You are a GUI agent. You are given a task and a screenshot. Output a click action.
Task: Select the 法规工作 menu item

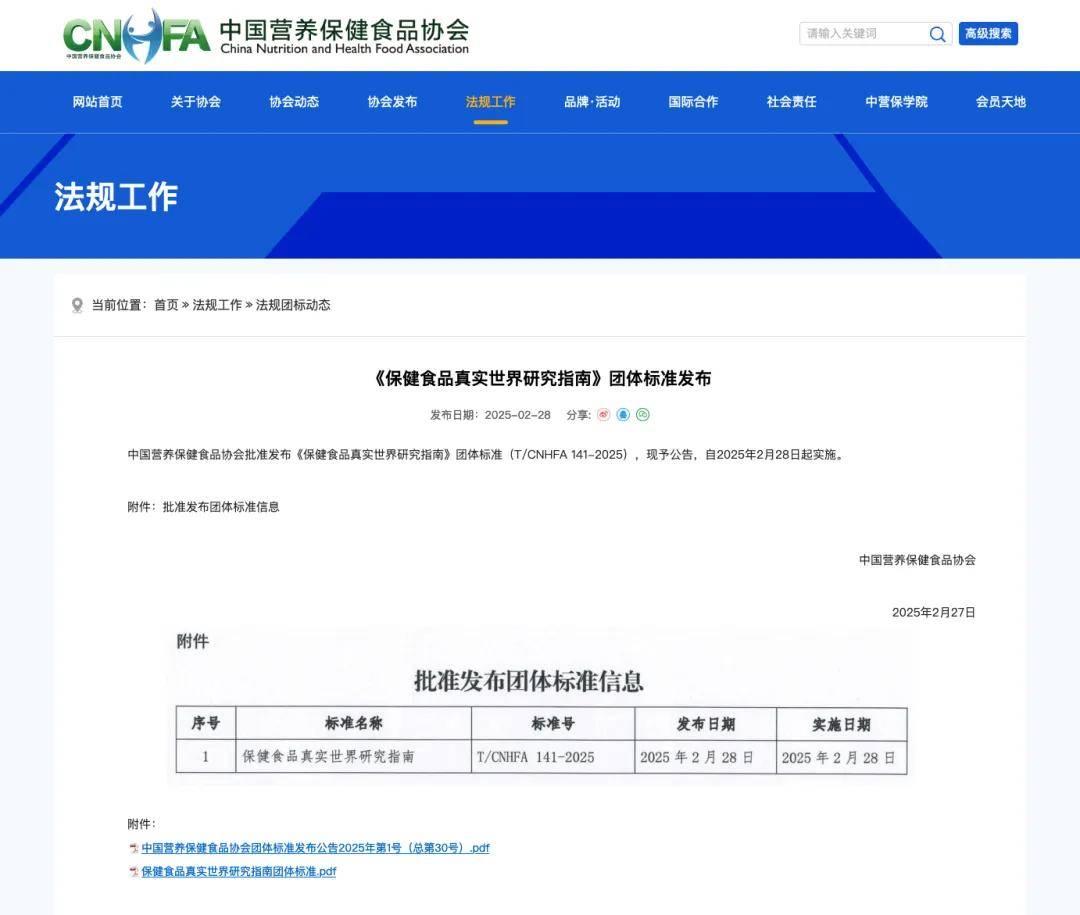[x=490, y=102]
